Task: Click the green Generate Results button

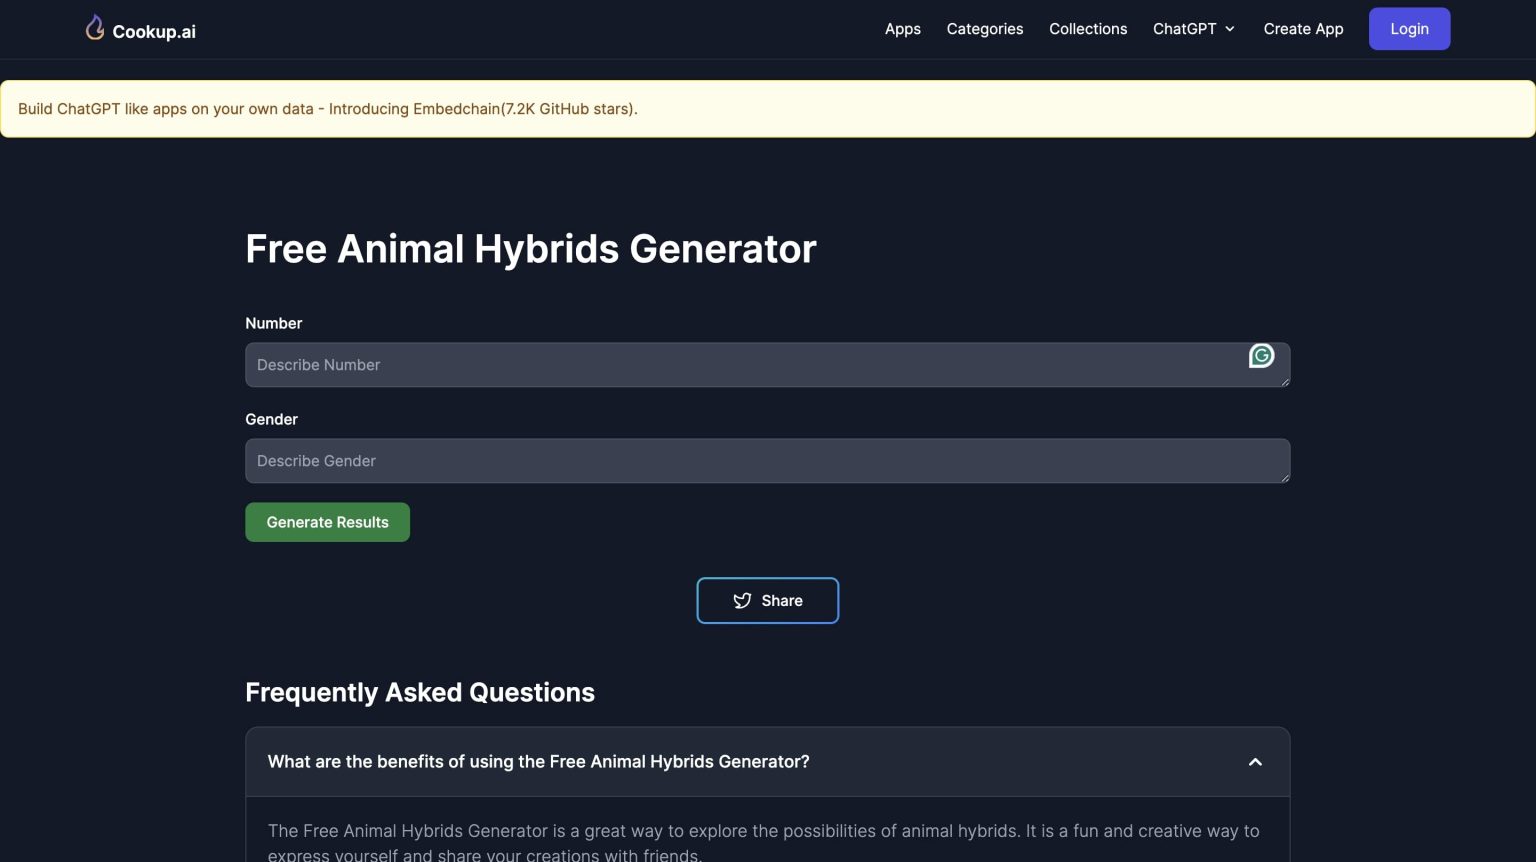Action: tap(327, 522)
